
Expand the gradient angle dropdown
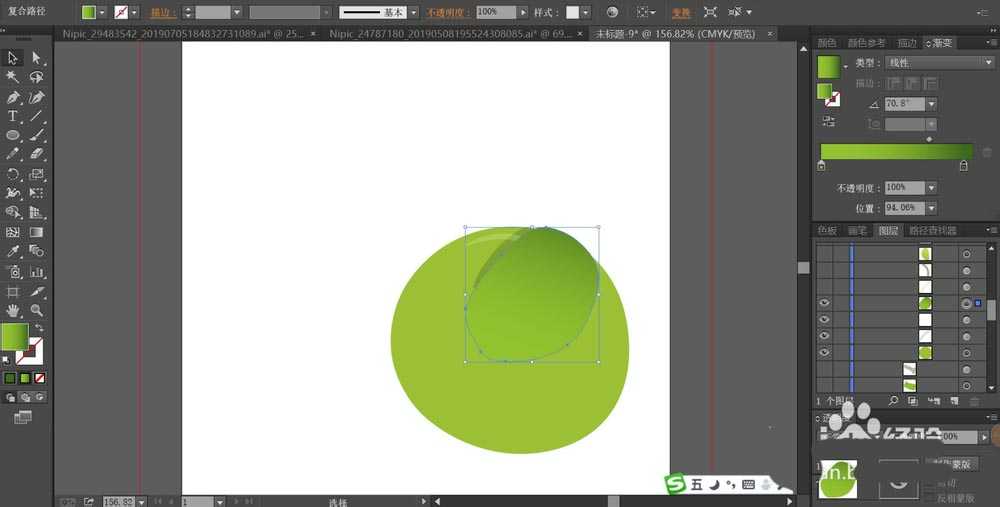click(931, 104)
